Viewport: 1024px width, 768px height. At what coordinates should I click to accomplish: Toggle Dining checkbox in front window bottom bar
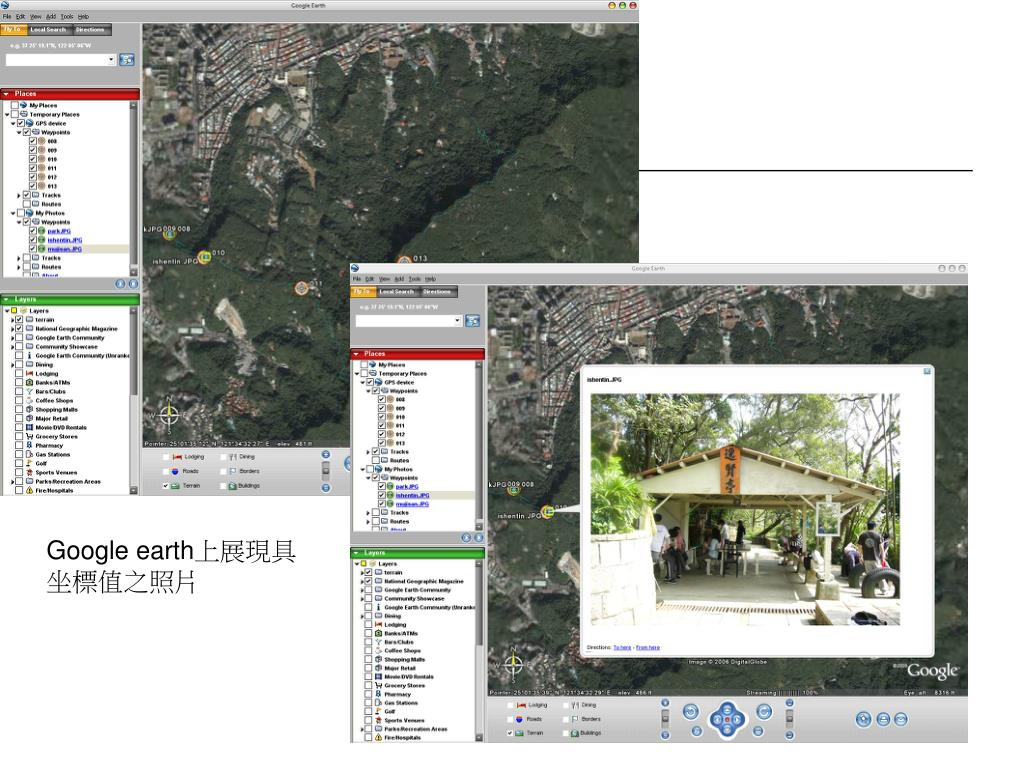[566, 705]
